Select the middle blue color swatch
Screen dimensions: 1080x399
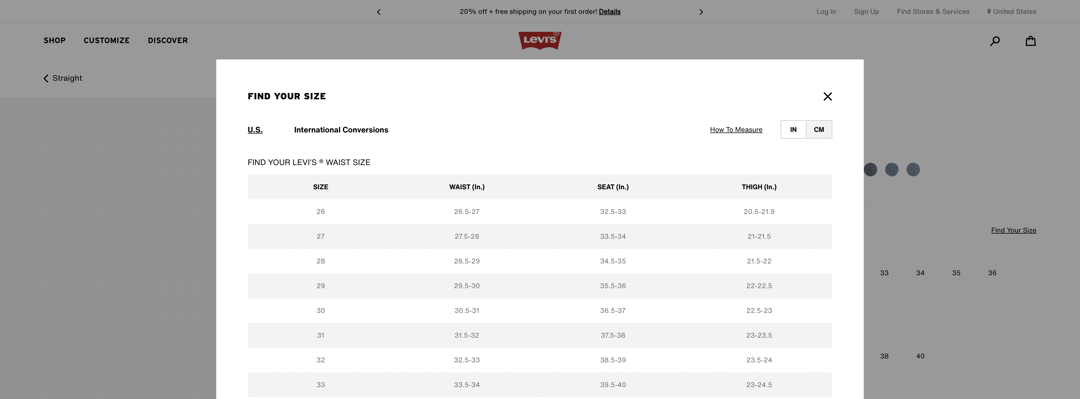(x=891, y=170)
